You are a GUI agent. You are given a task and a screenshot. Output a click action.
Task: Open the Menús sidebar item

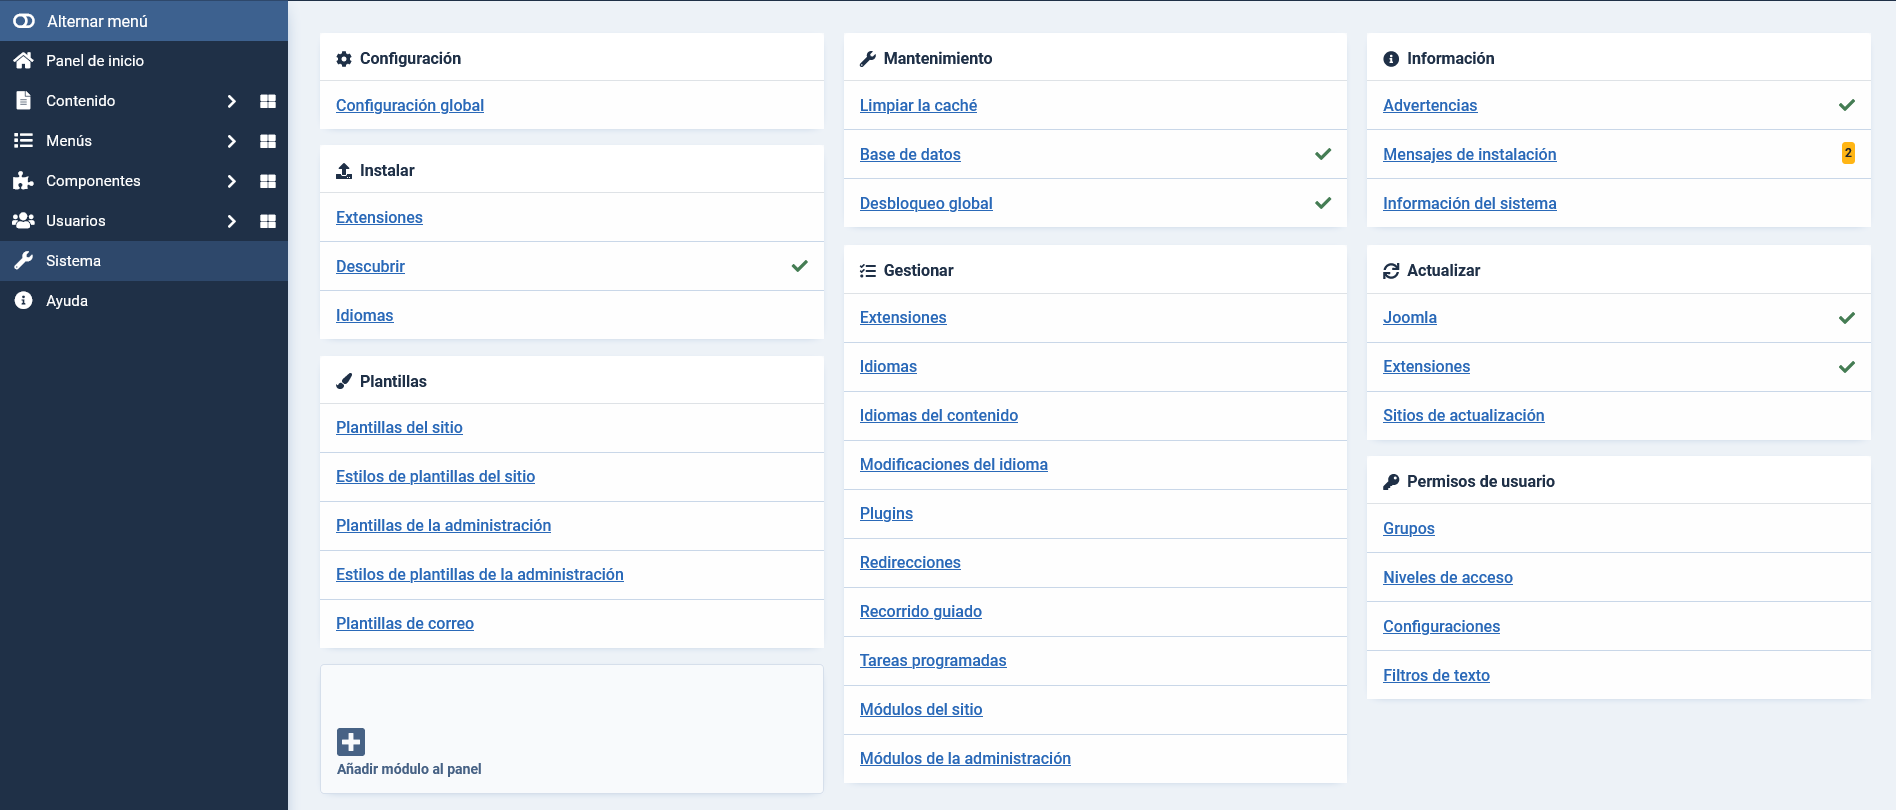pos(69,141)
